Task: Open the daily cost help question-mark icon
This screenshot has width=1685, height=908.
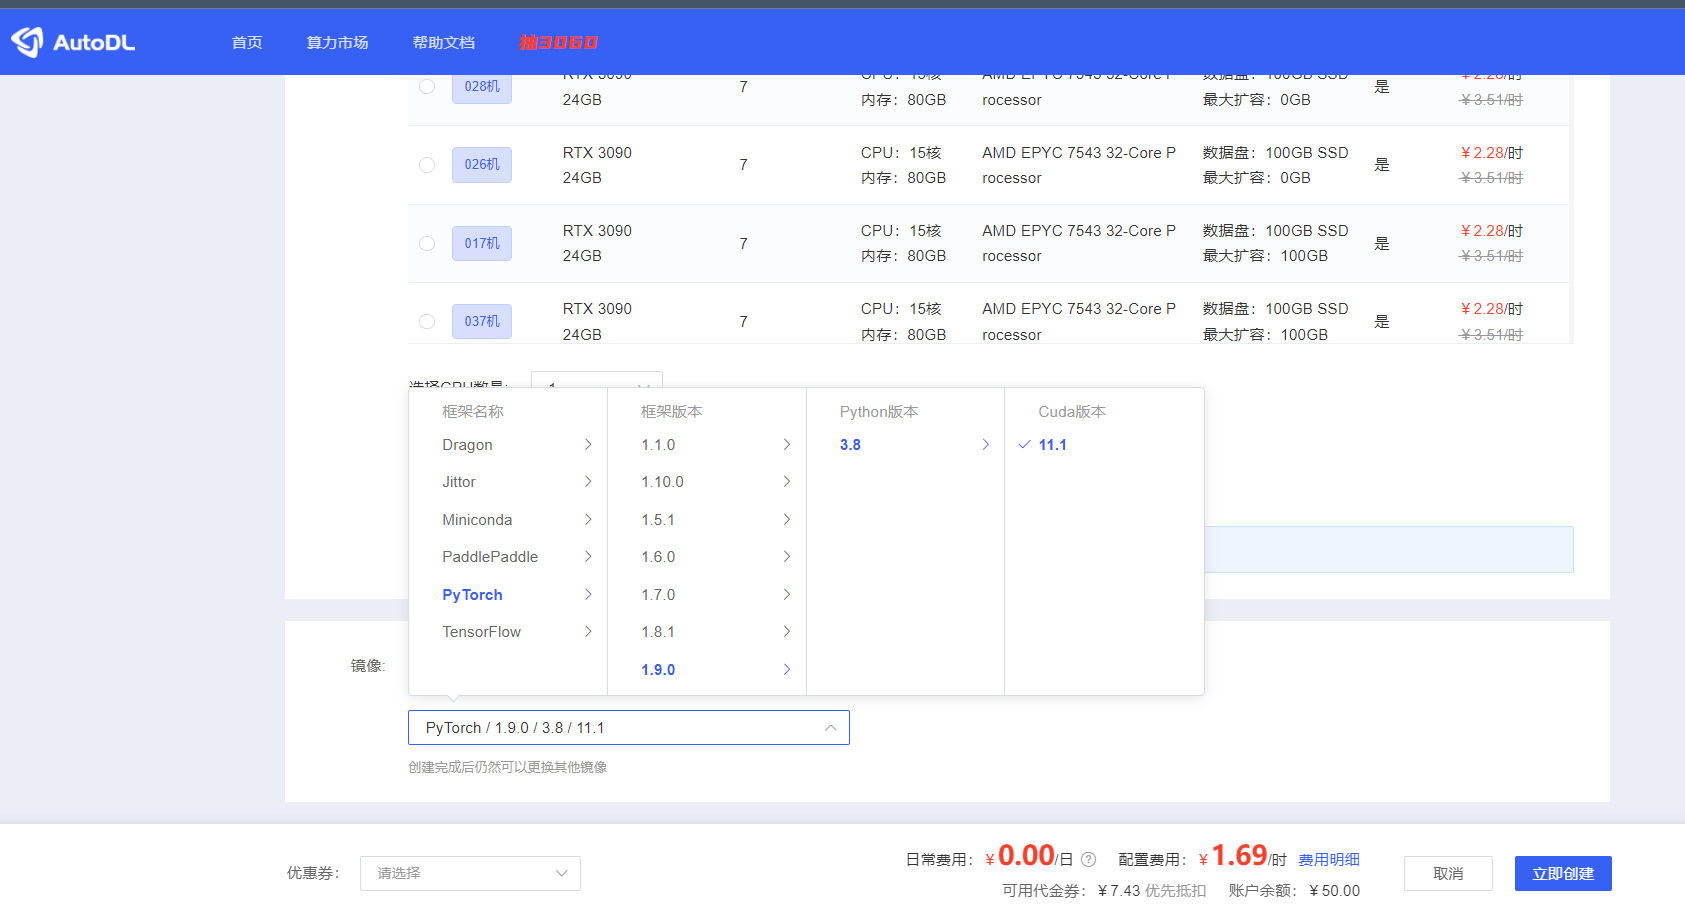Action: tap(1089, 859)
